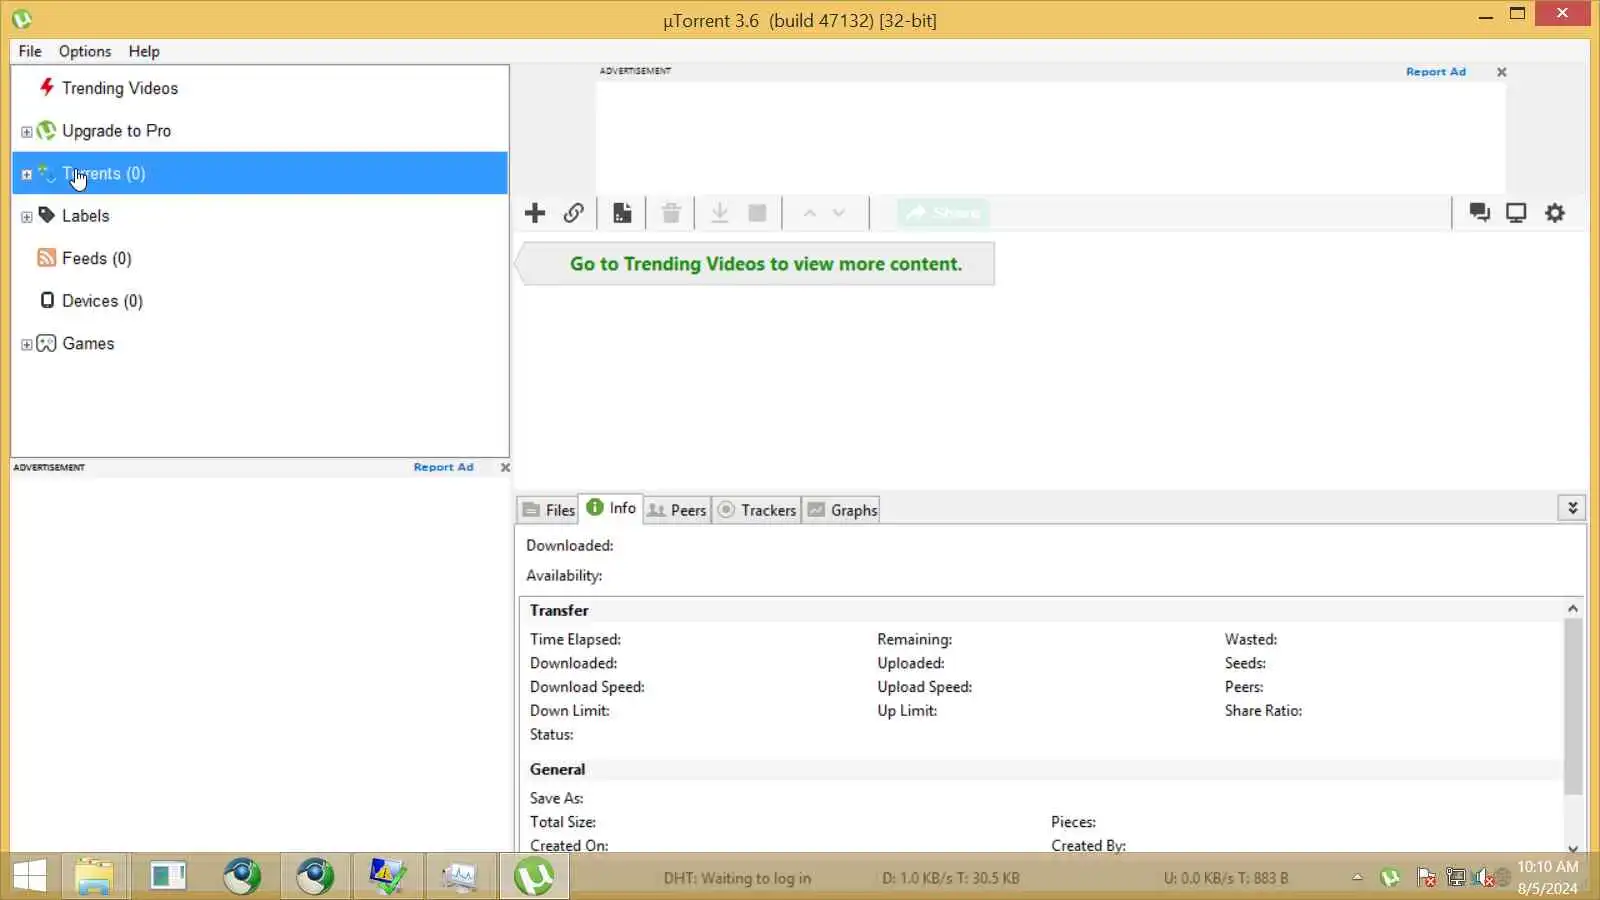1600x900 pixels.
Task: Expand the Games tree node
Action: click(26, 344)
